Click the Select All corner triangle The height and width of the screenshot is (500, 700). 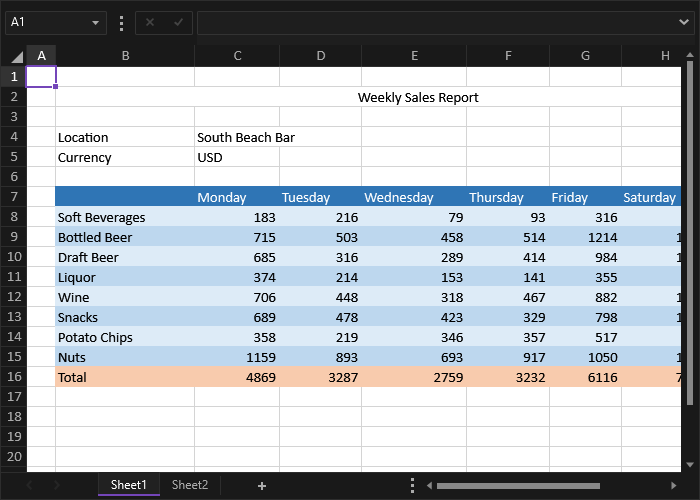(17, 57)
